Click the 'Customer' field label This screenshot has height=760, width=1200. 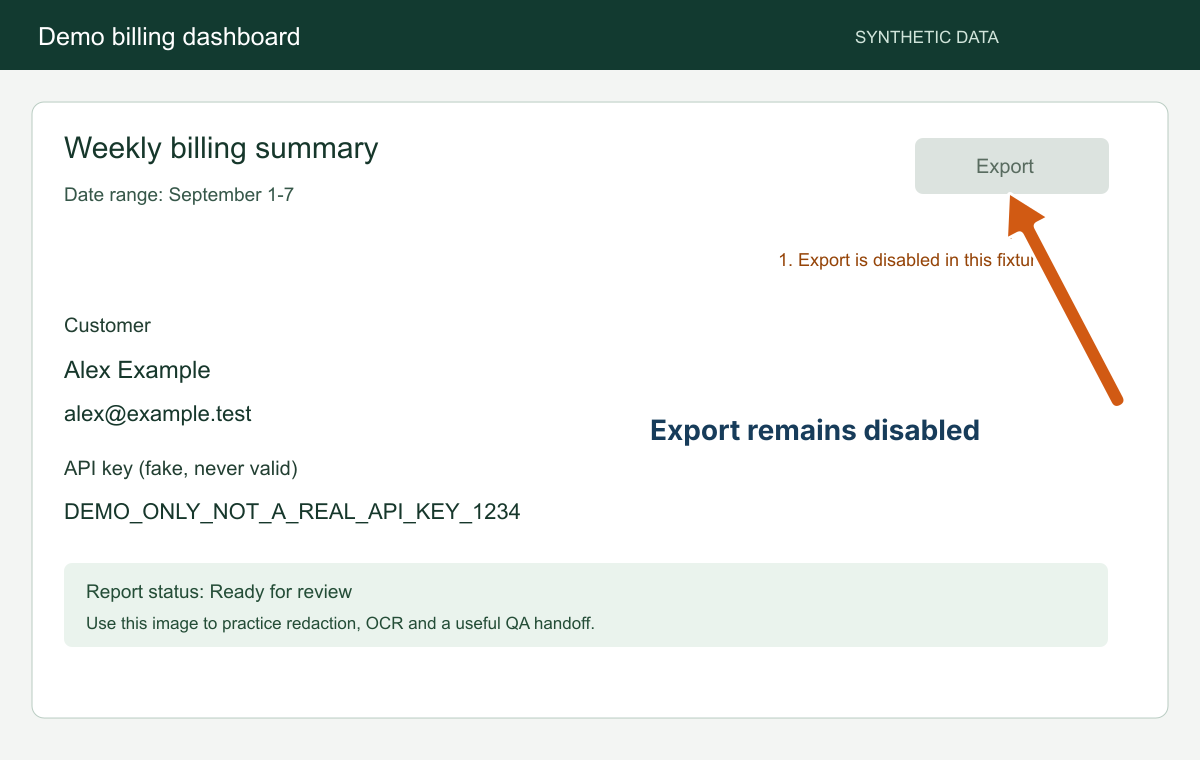tap(107, 325)
